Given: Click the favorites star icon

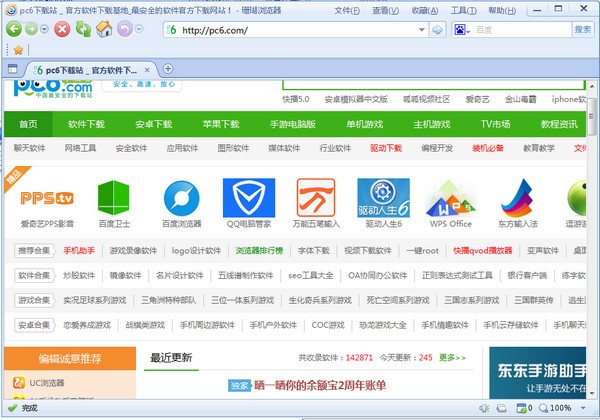Looking at the screenshot, I should pos(18,50).
